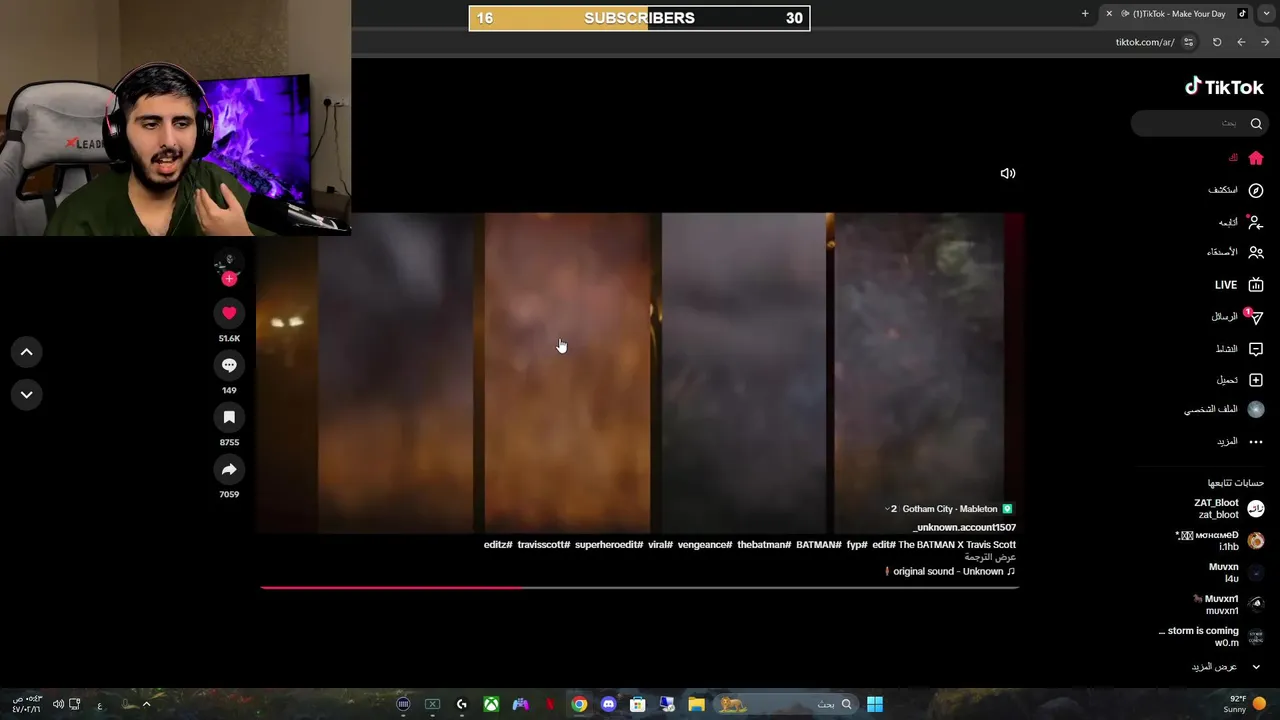Open Muvxn1 followed account
Viewport: 1280px width, 720px height.
click(1230, 605)
